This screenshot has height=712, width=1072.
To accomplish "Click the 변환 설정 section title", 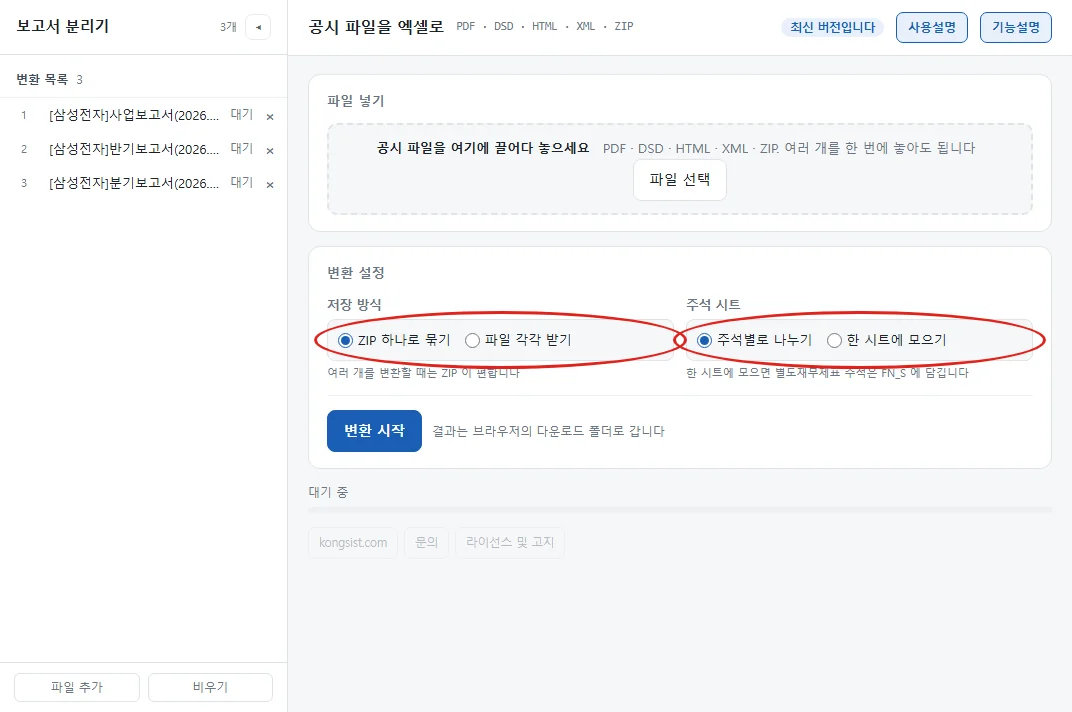I will coord(356,273).
